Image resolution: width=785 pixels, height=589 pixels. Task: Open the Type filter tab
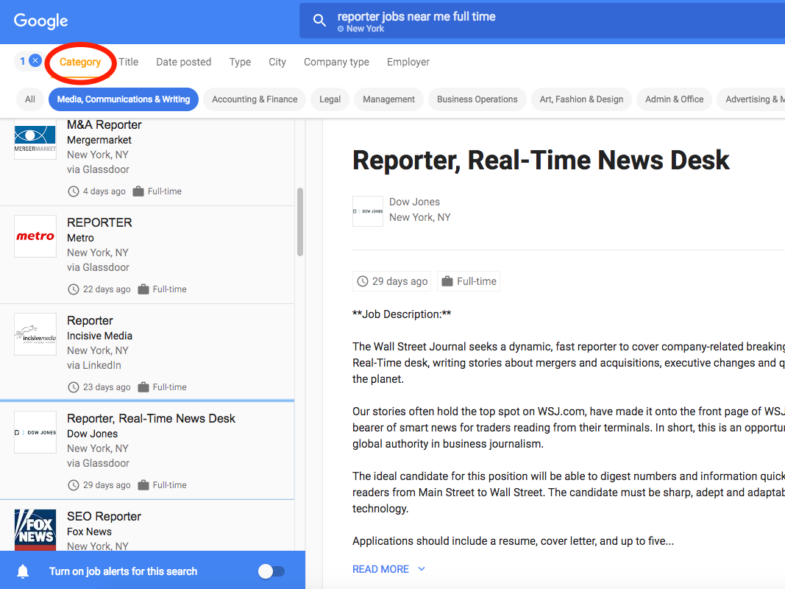click(240, 62)
